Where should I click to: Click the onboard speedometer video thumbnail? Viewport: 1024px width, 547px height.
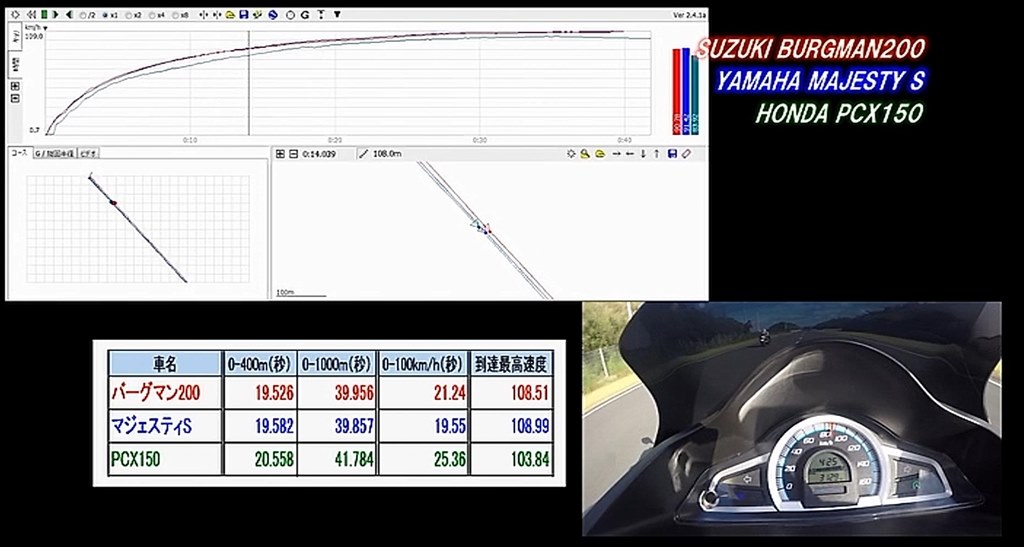(792, 418)
